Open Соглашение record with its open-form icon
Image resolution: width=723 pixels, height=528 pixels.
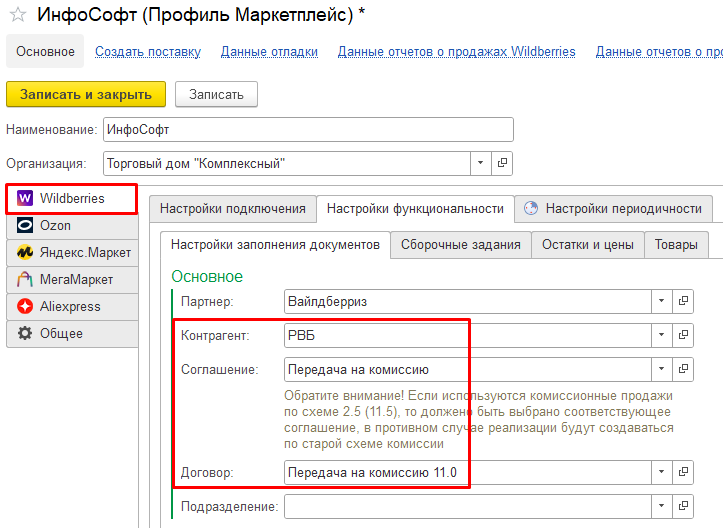pyautogui.click(x=683, y=369)
